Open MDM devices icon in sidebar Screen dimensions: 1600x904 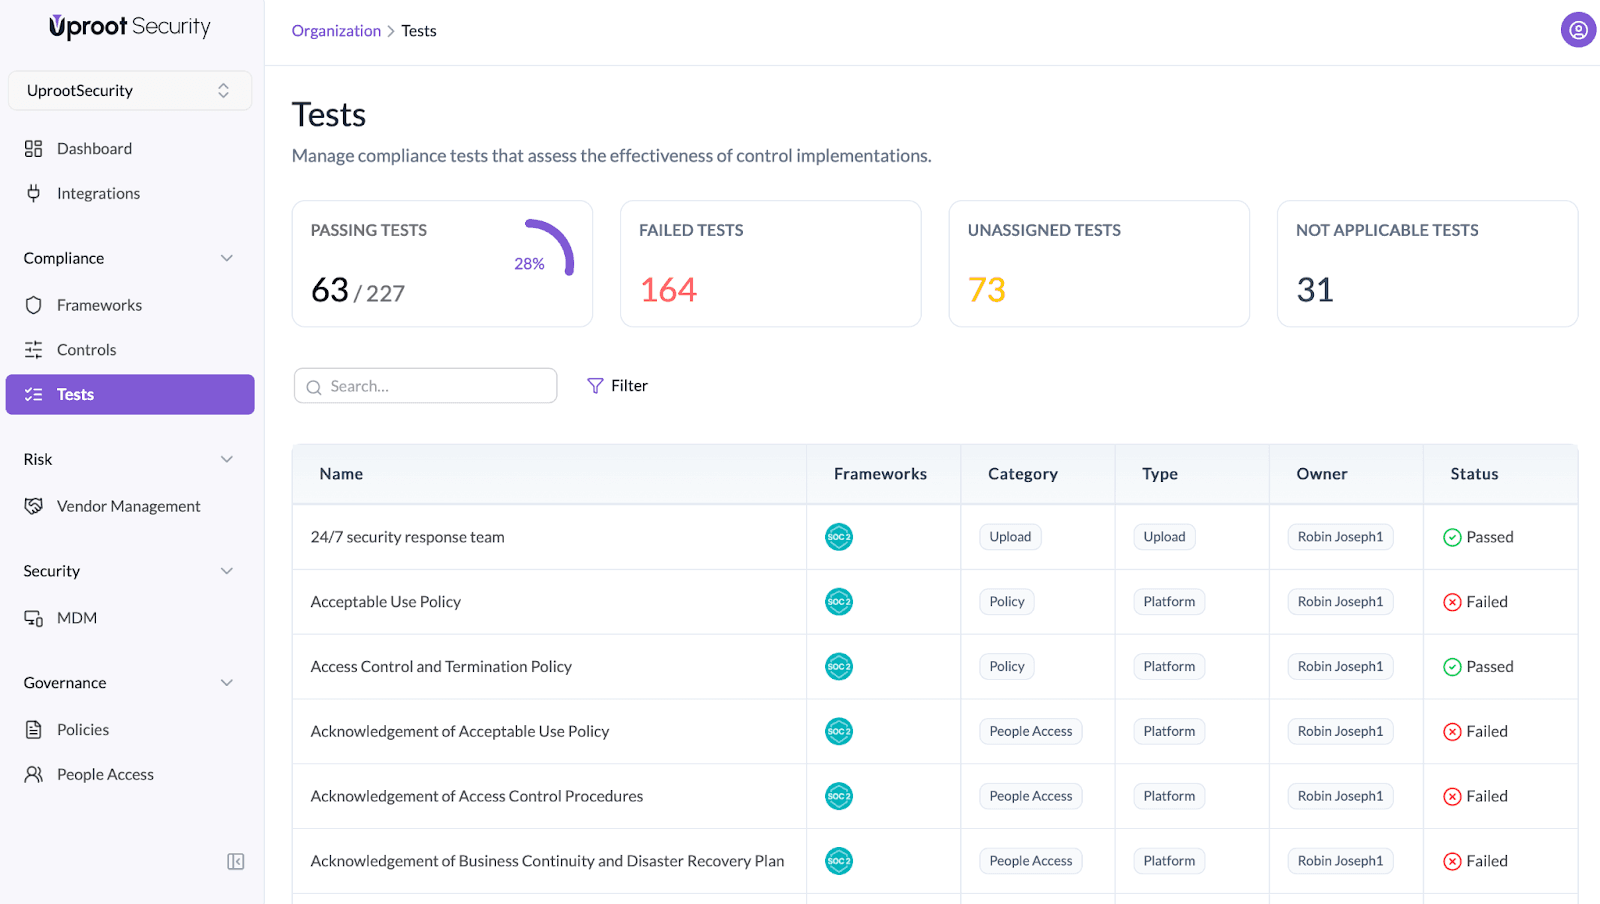pos(34,618)
